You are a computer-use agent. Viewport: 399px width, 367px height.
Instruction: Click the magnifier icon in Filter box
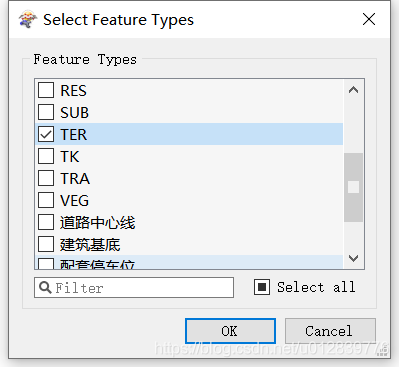coord(45,287)
